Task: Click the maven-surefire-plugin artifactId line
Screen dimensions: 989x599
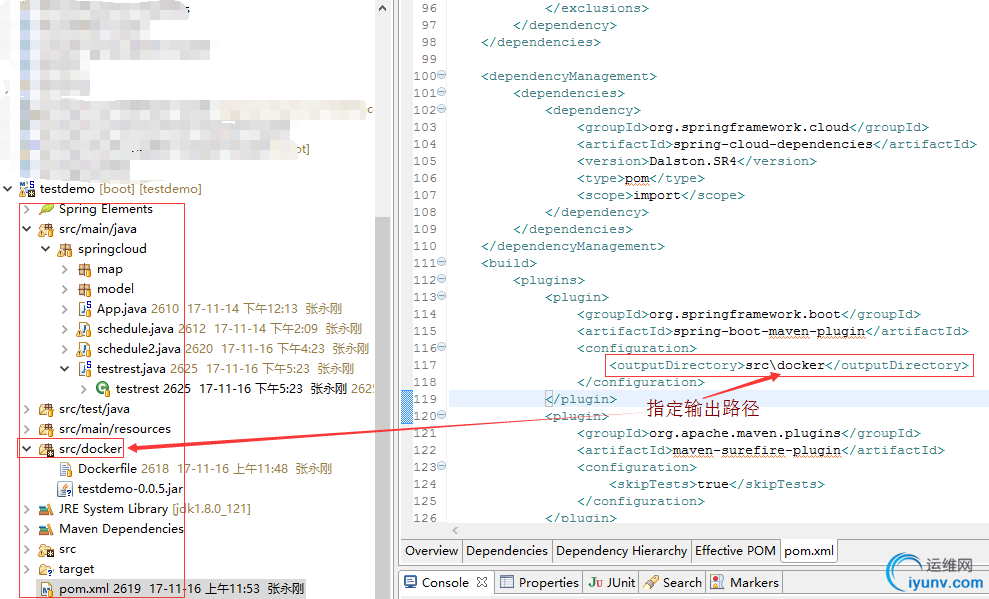Action: coord(761,450)
